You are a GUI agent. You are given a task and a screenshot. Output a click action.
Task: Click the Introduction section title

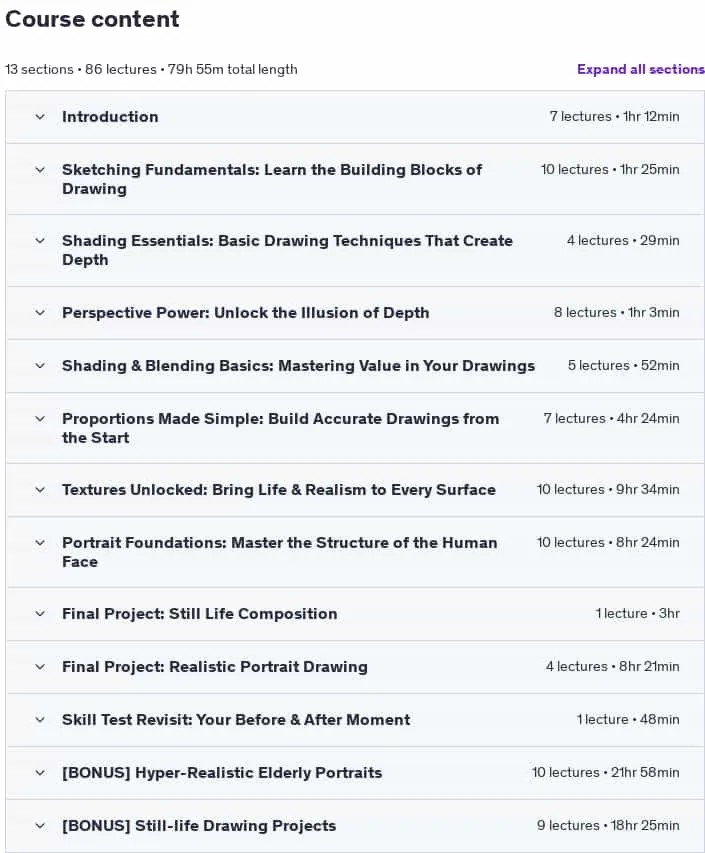tap(110, 117)
